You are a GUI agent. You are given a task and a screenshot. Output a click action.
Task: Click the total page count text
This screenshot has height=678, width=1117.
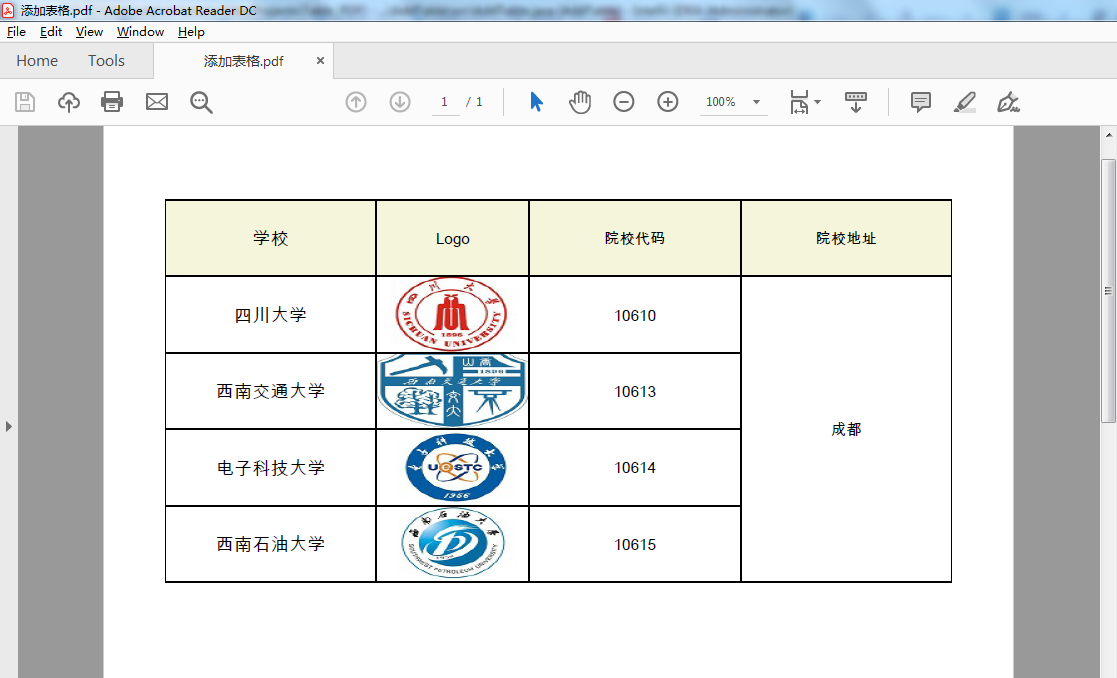[x=474, y=102]
